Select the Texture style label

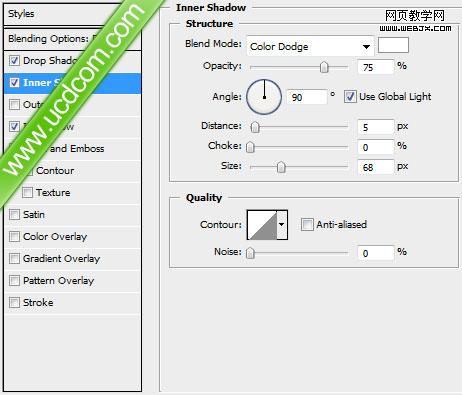(53, 192)
